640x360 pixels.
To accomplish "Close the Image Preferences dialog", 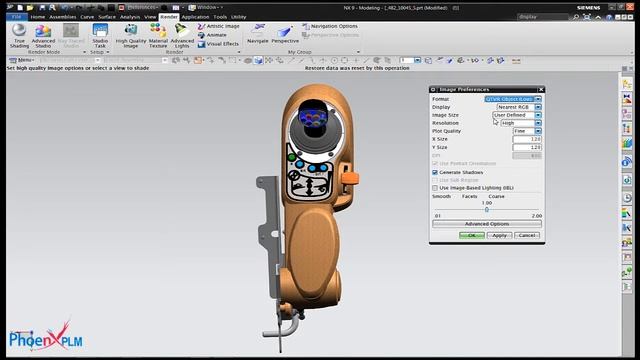I will (x=541, y=89).
